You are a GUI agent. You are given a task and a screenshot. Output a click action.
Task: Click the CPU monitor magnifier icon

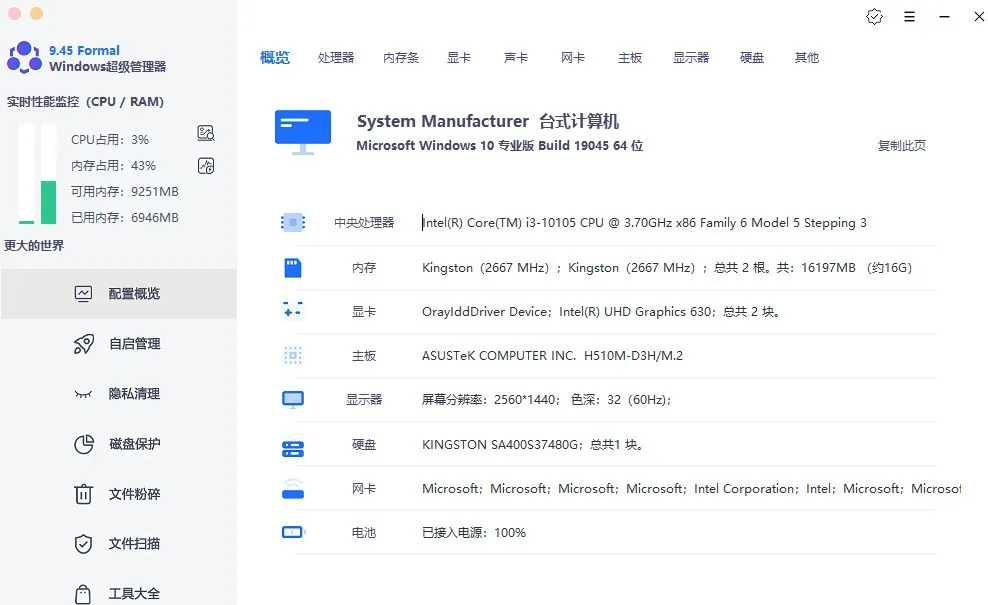point(206,132)
